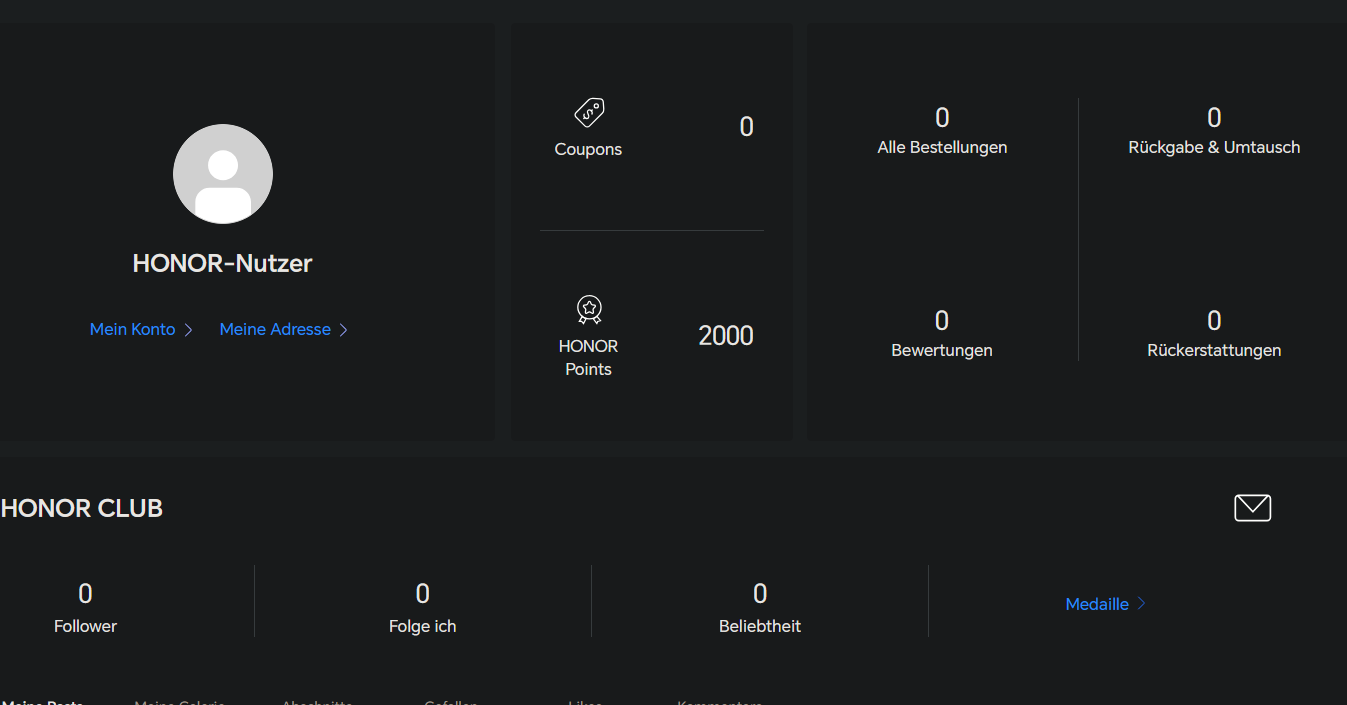Click the HONOR Points medal icon
The height and width of the screenshot is (705, 1347).
click(x=589, y=310)
